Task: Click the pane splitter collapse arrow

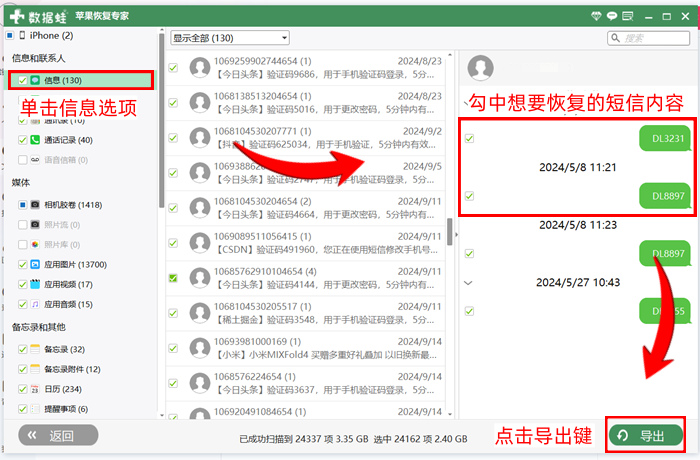Action: coord(456,234)
